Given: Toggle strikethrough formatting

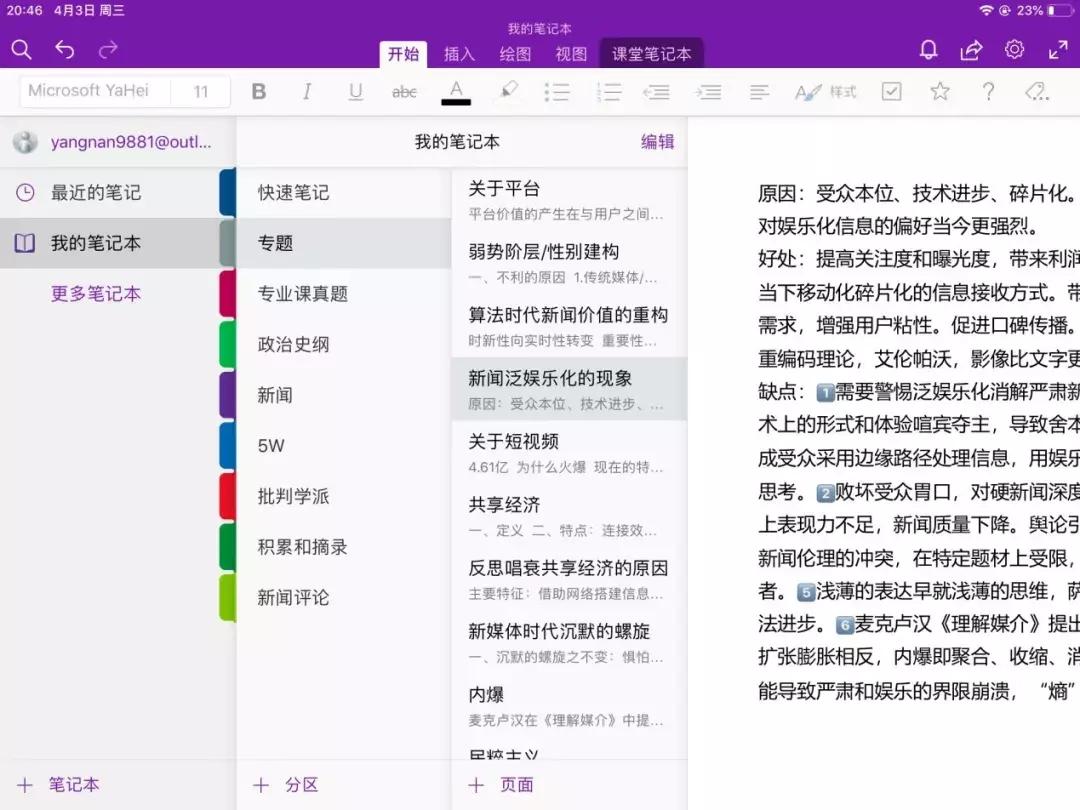Looking at the screenshot, I should (x=405, y=91).
